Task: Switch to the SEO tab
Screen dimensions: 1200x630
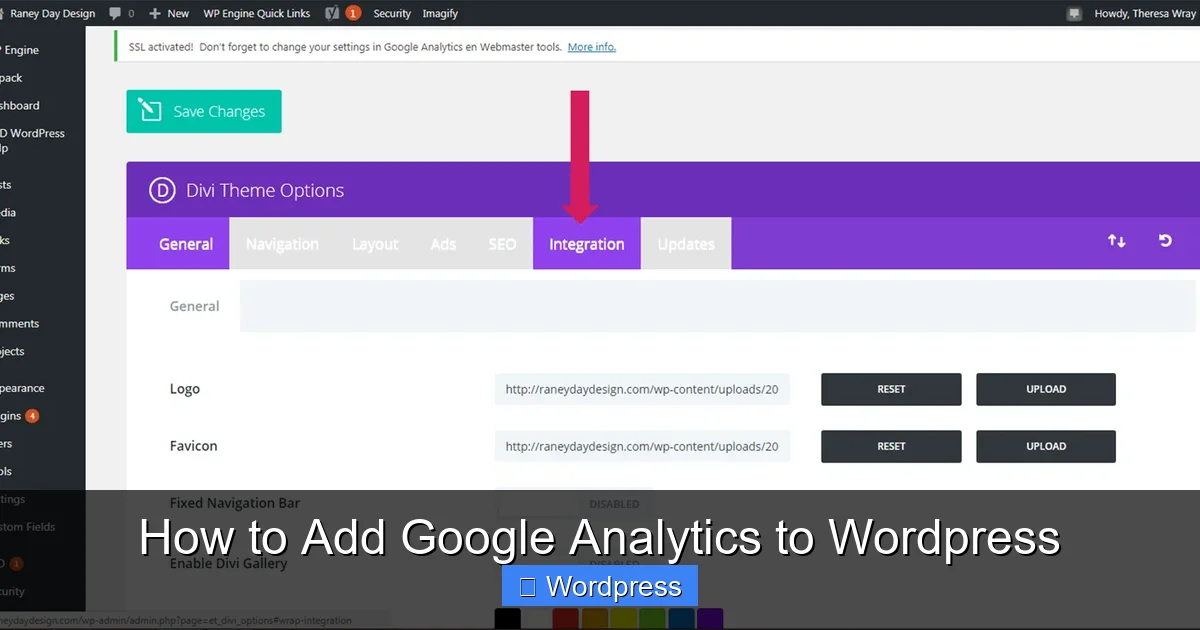Action: pos(502,243)
